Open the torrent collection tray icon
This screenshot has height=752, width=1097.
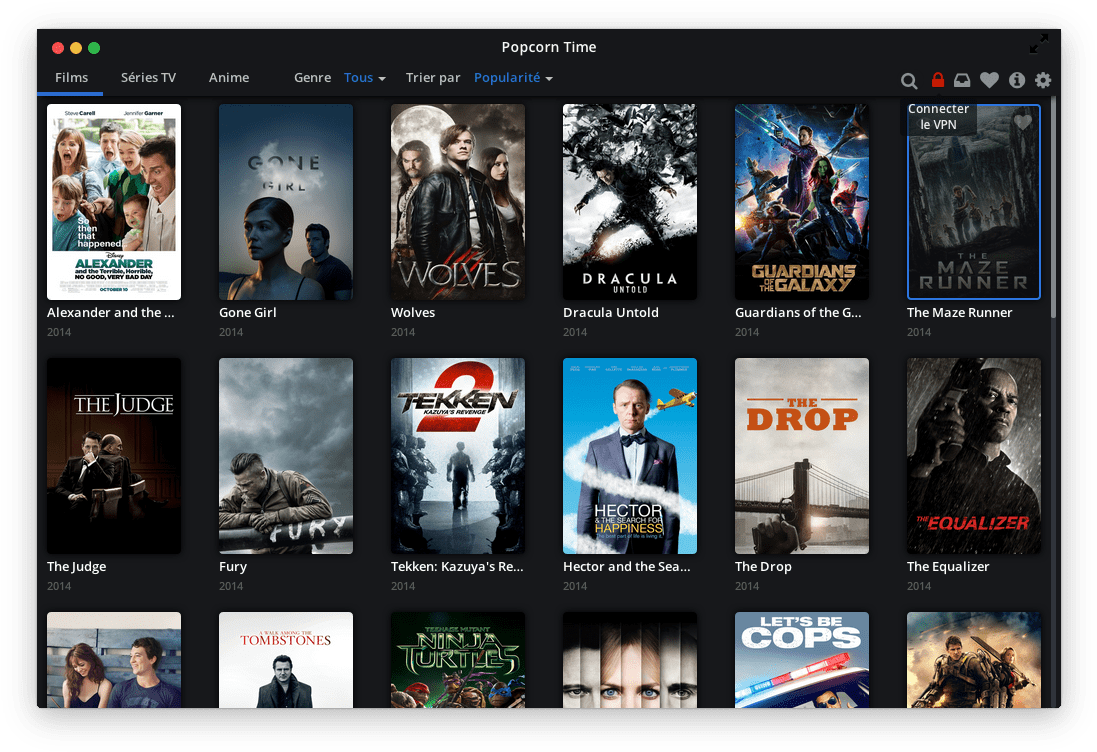(962, 80)
